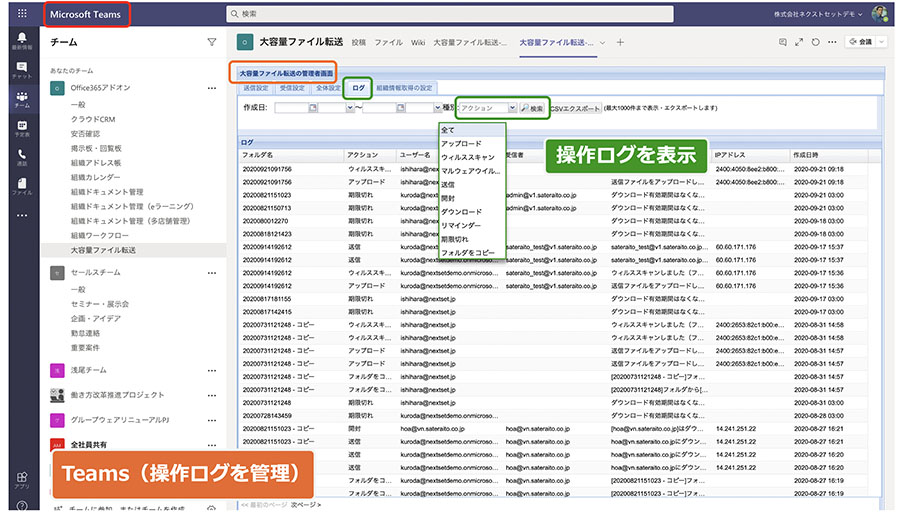This screenshot has height=514, width=900.
Task: Click the 大容量ファイル転送 channel avatar
Action: [x=245, y=42]
